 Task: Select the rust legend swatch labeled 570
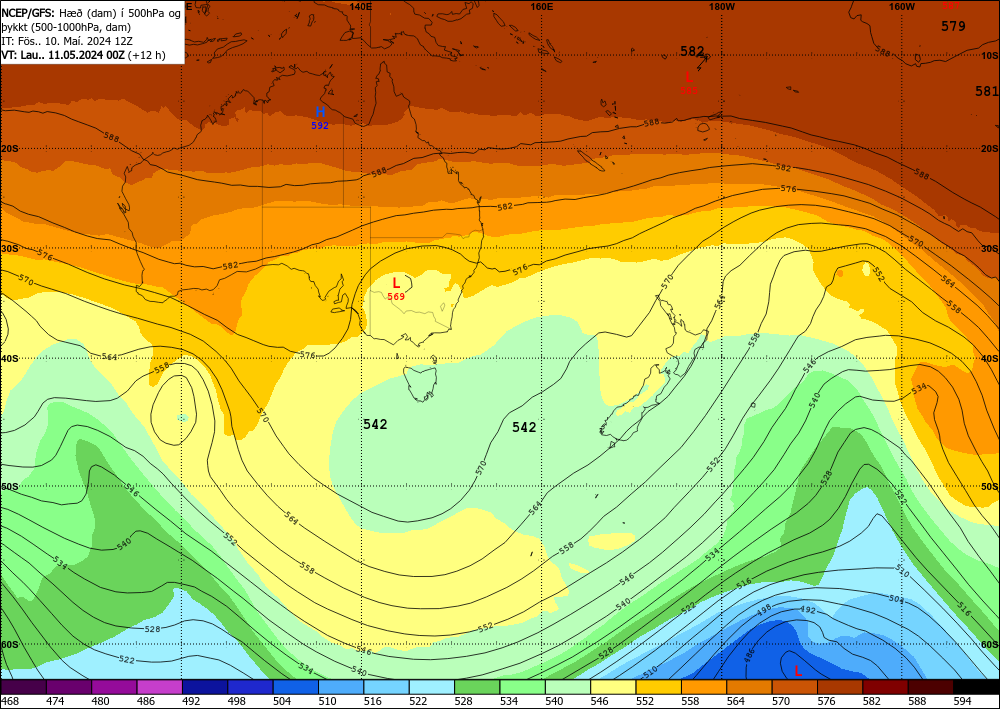pos(793,687)
